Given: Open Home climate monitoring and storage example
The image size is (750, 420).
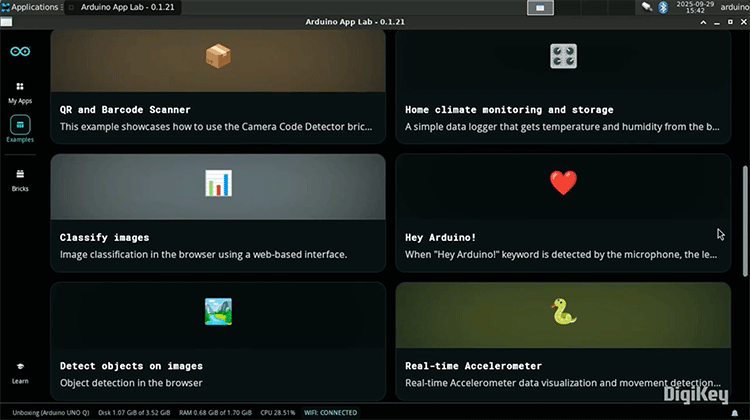Looking at the screenshot, I should pyautogui.click(x=509, y=109).
